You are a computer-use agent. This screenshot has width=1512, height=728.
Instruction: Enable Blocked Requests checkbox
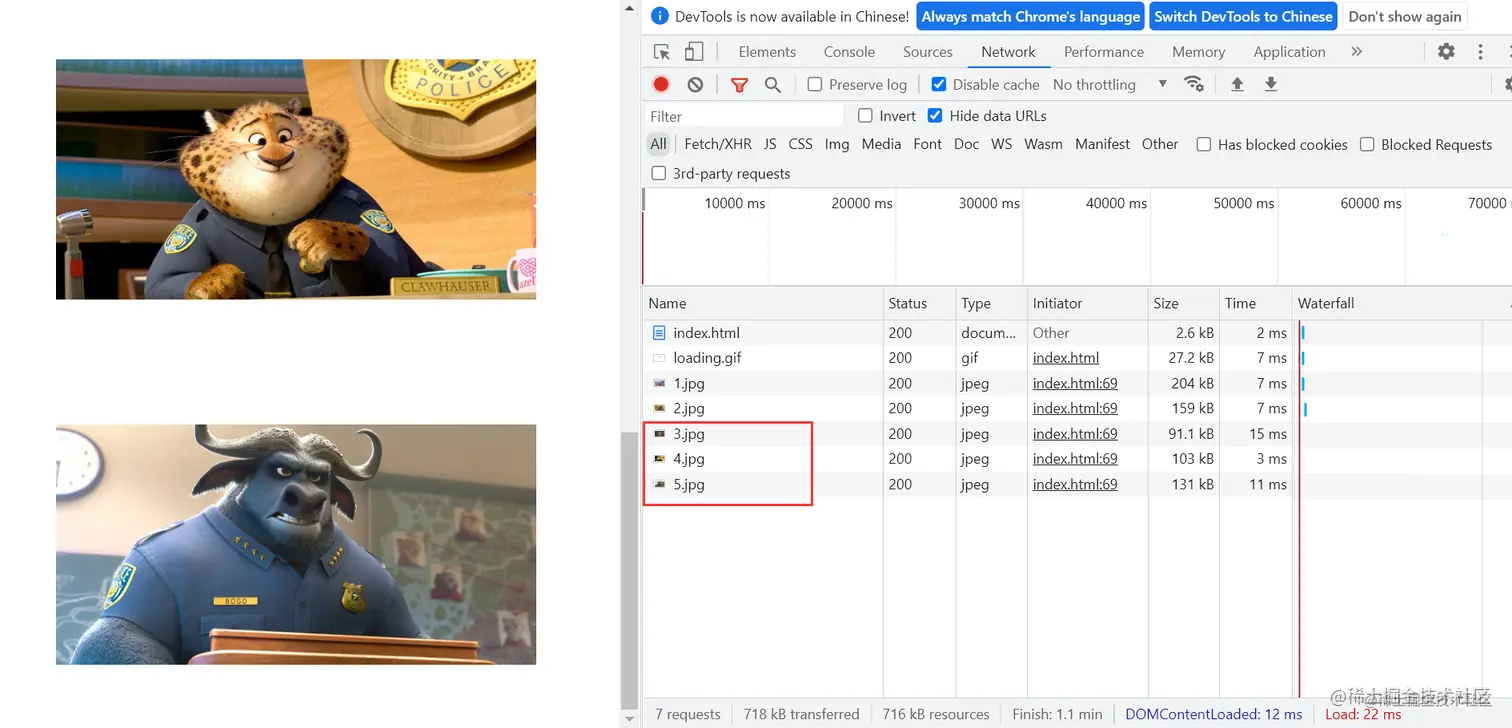click(x=1367, y=145)
